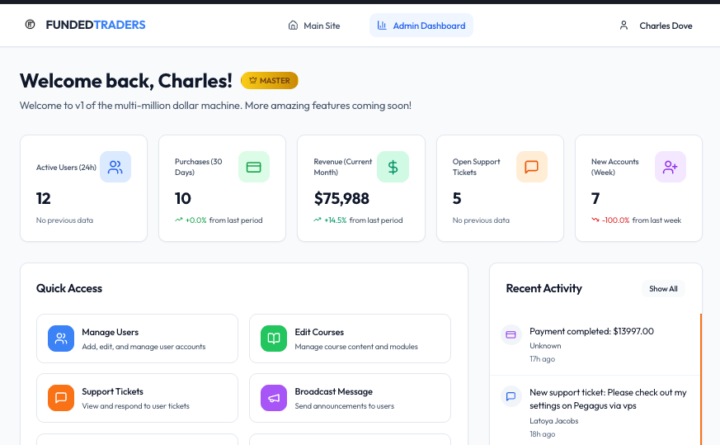Click the 18h ago timestamp
Viewport: 720px width, 445px height.
(542, 434)
